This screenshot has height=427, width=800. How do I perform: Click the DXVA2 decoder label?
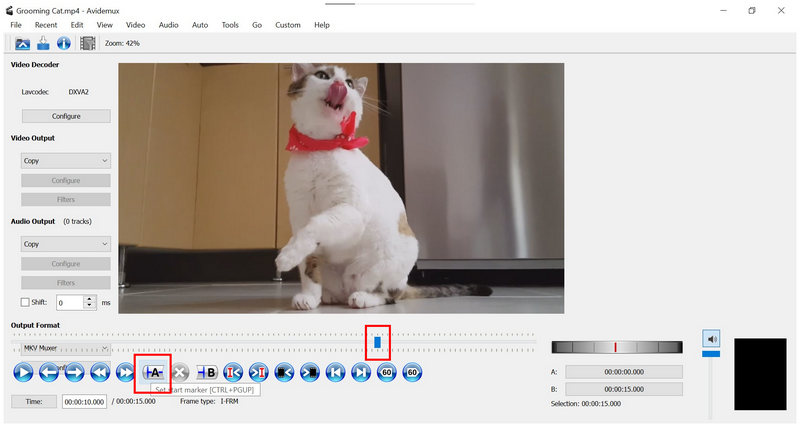[79, 92]
